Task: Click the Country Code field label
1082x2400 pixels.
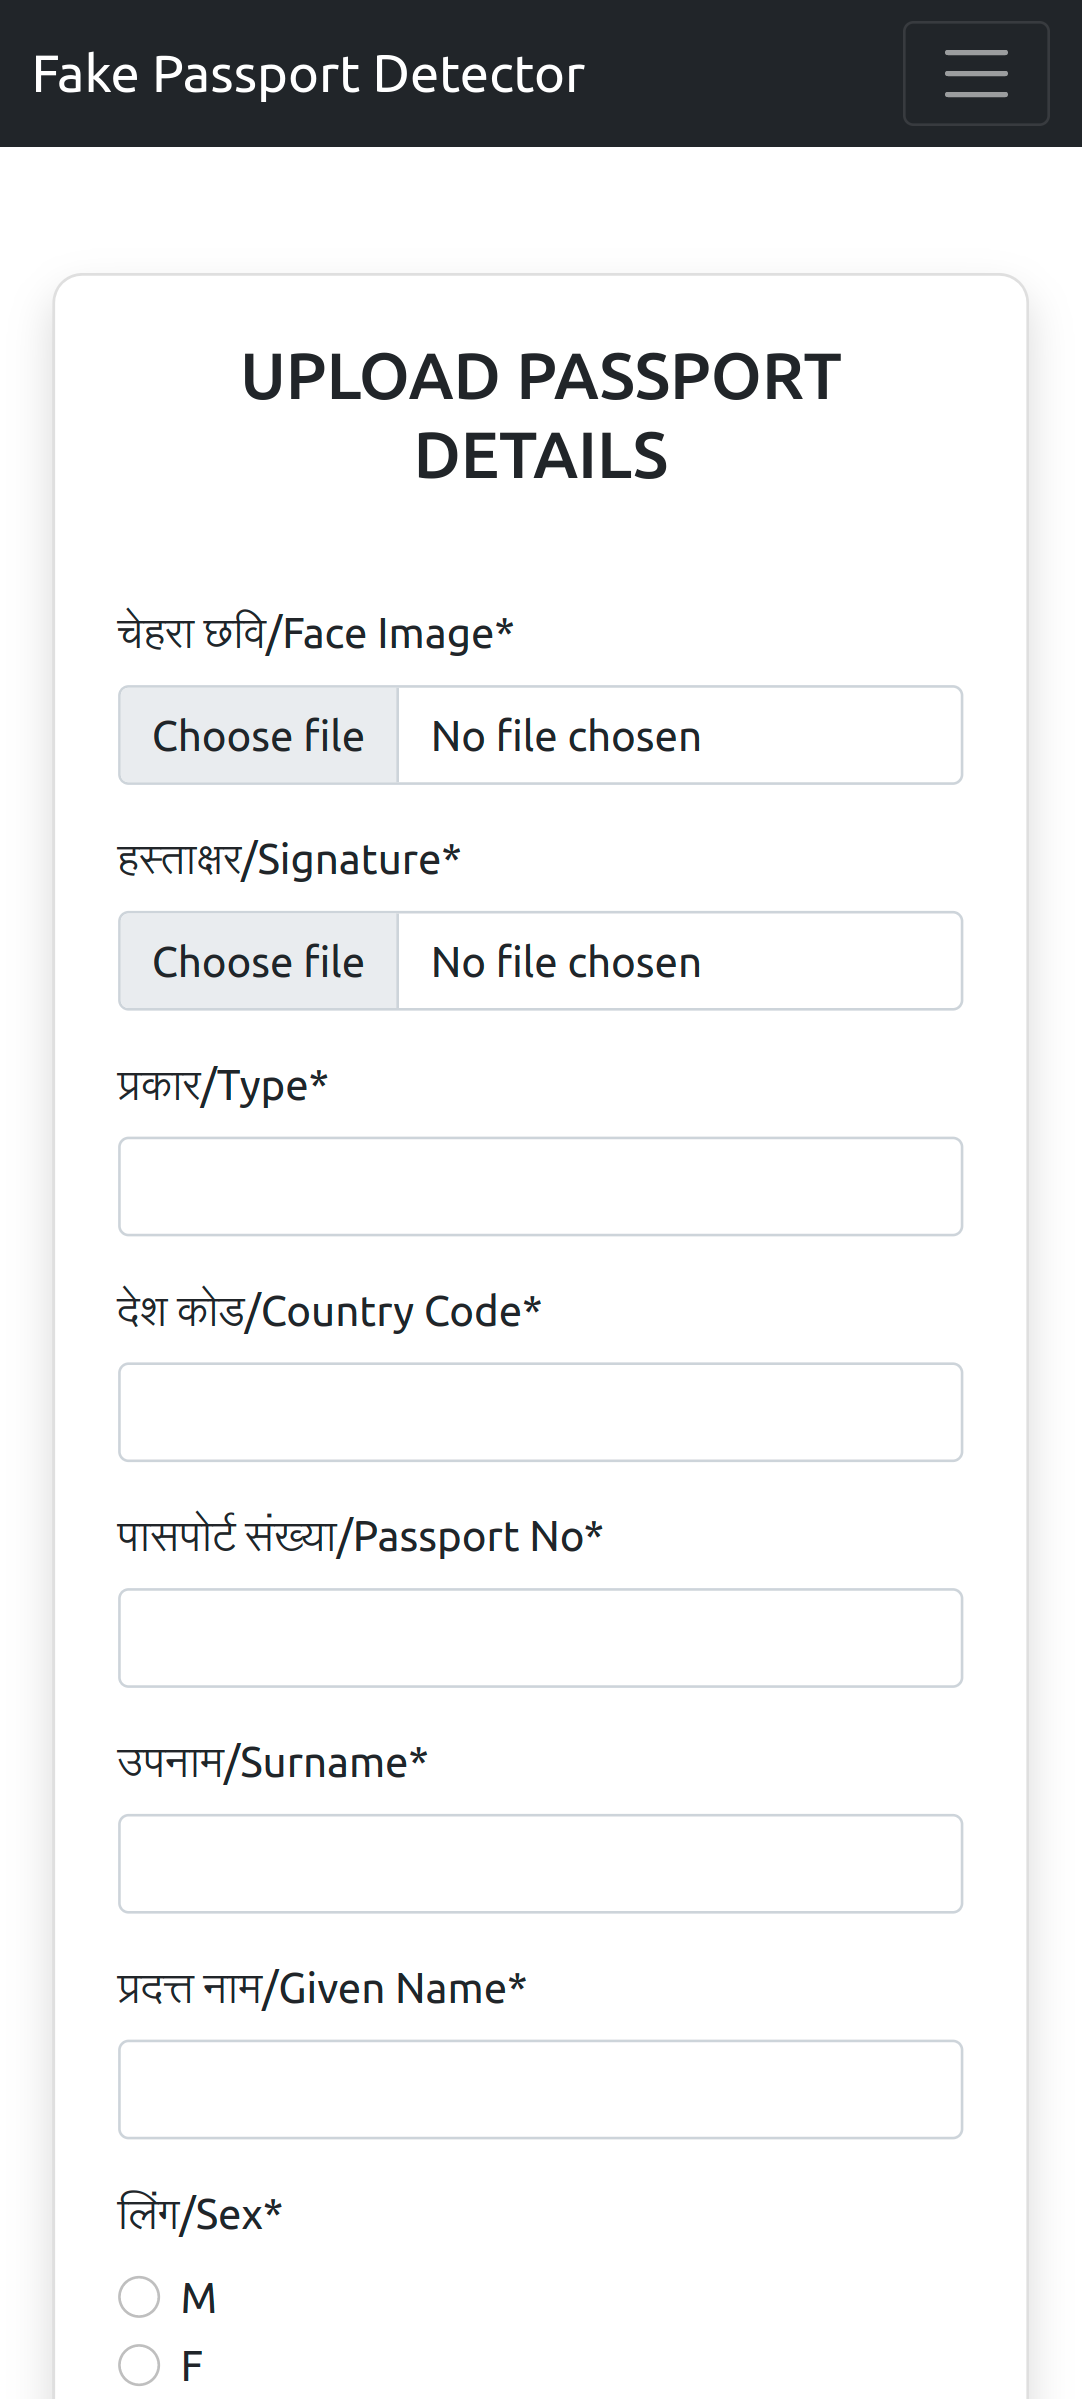Action: coord(329,1311)
